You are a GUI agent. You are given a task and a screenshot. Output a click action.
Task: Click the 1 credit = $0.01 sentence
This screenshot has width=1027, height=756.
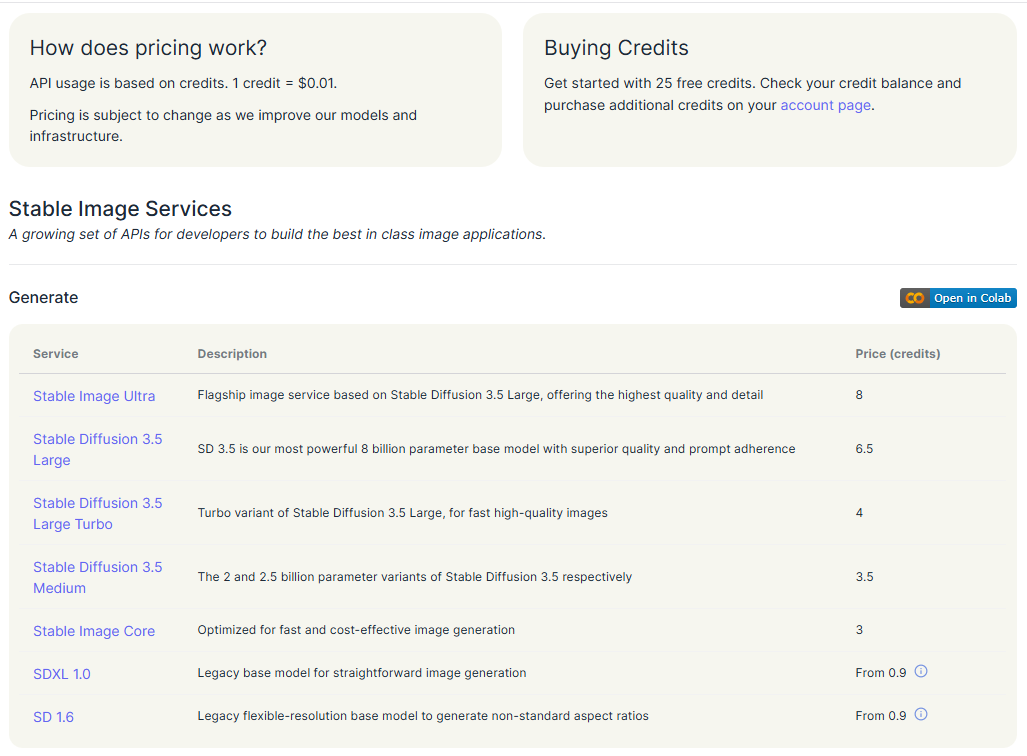click(183, 83)
